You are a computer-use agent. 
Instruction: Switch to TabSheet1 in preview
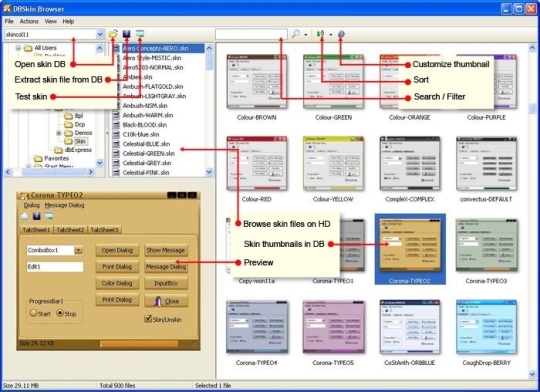click(x=36, y=230)
